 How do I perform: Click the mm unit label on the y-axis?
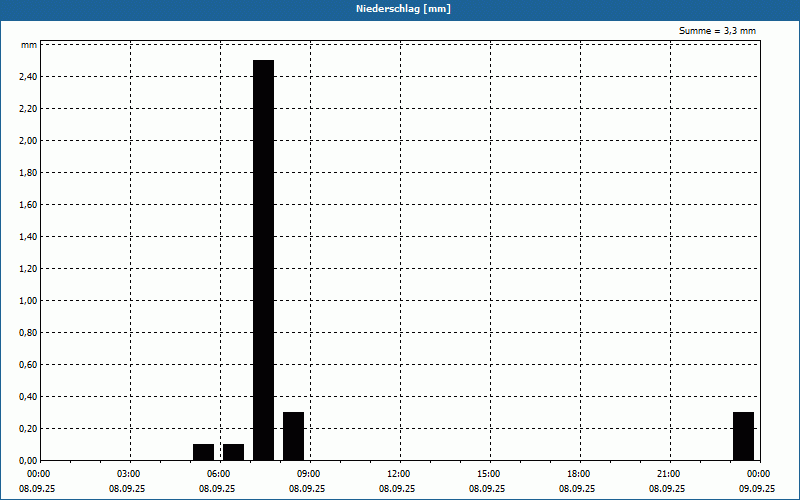pyautogui.click(x=29, y=45)
